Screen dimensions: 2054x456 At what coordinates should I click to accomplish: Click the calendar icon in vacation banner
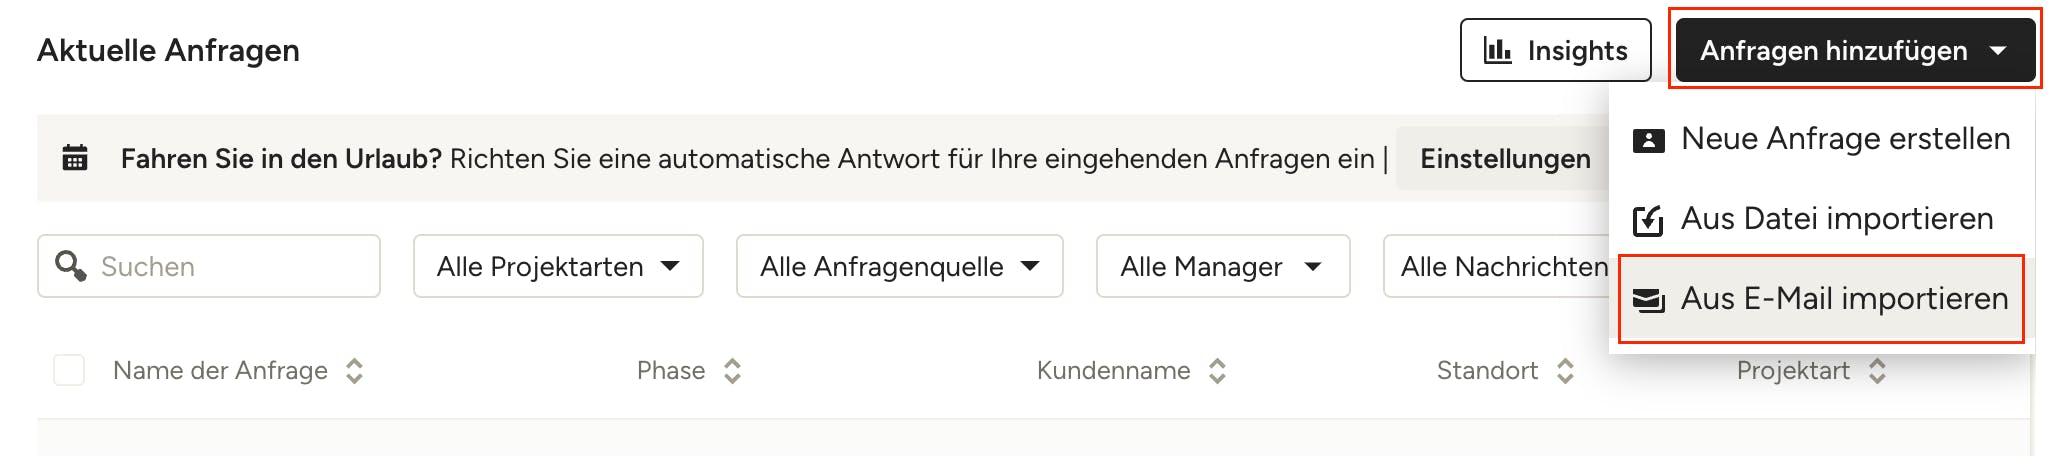tap(75, 158)
